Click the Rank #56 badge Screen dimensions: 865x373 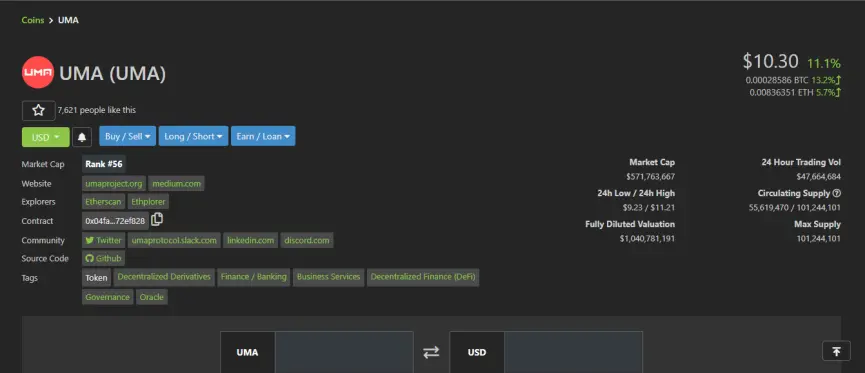[x=104, y=164]
